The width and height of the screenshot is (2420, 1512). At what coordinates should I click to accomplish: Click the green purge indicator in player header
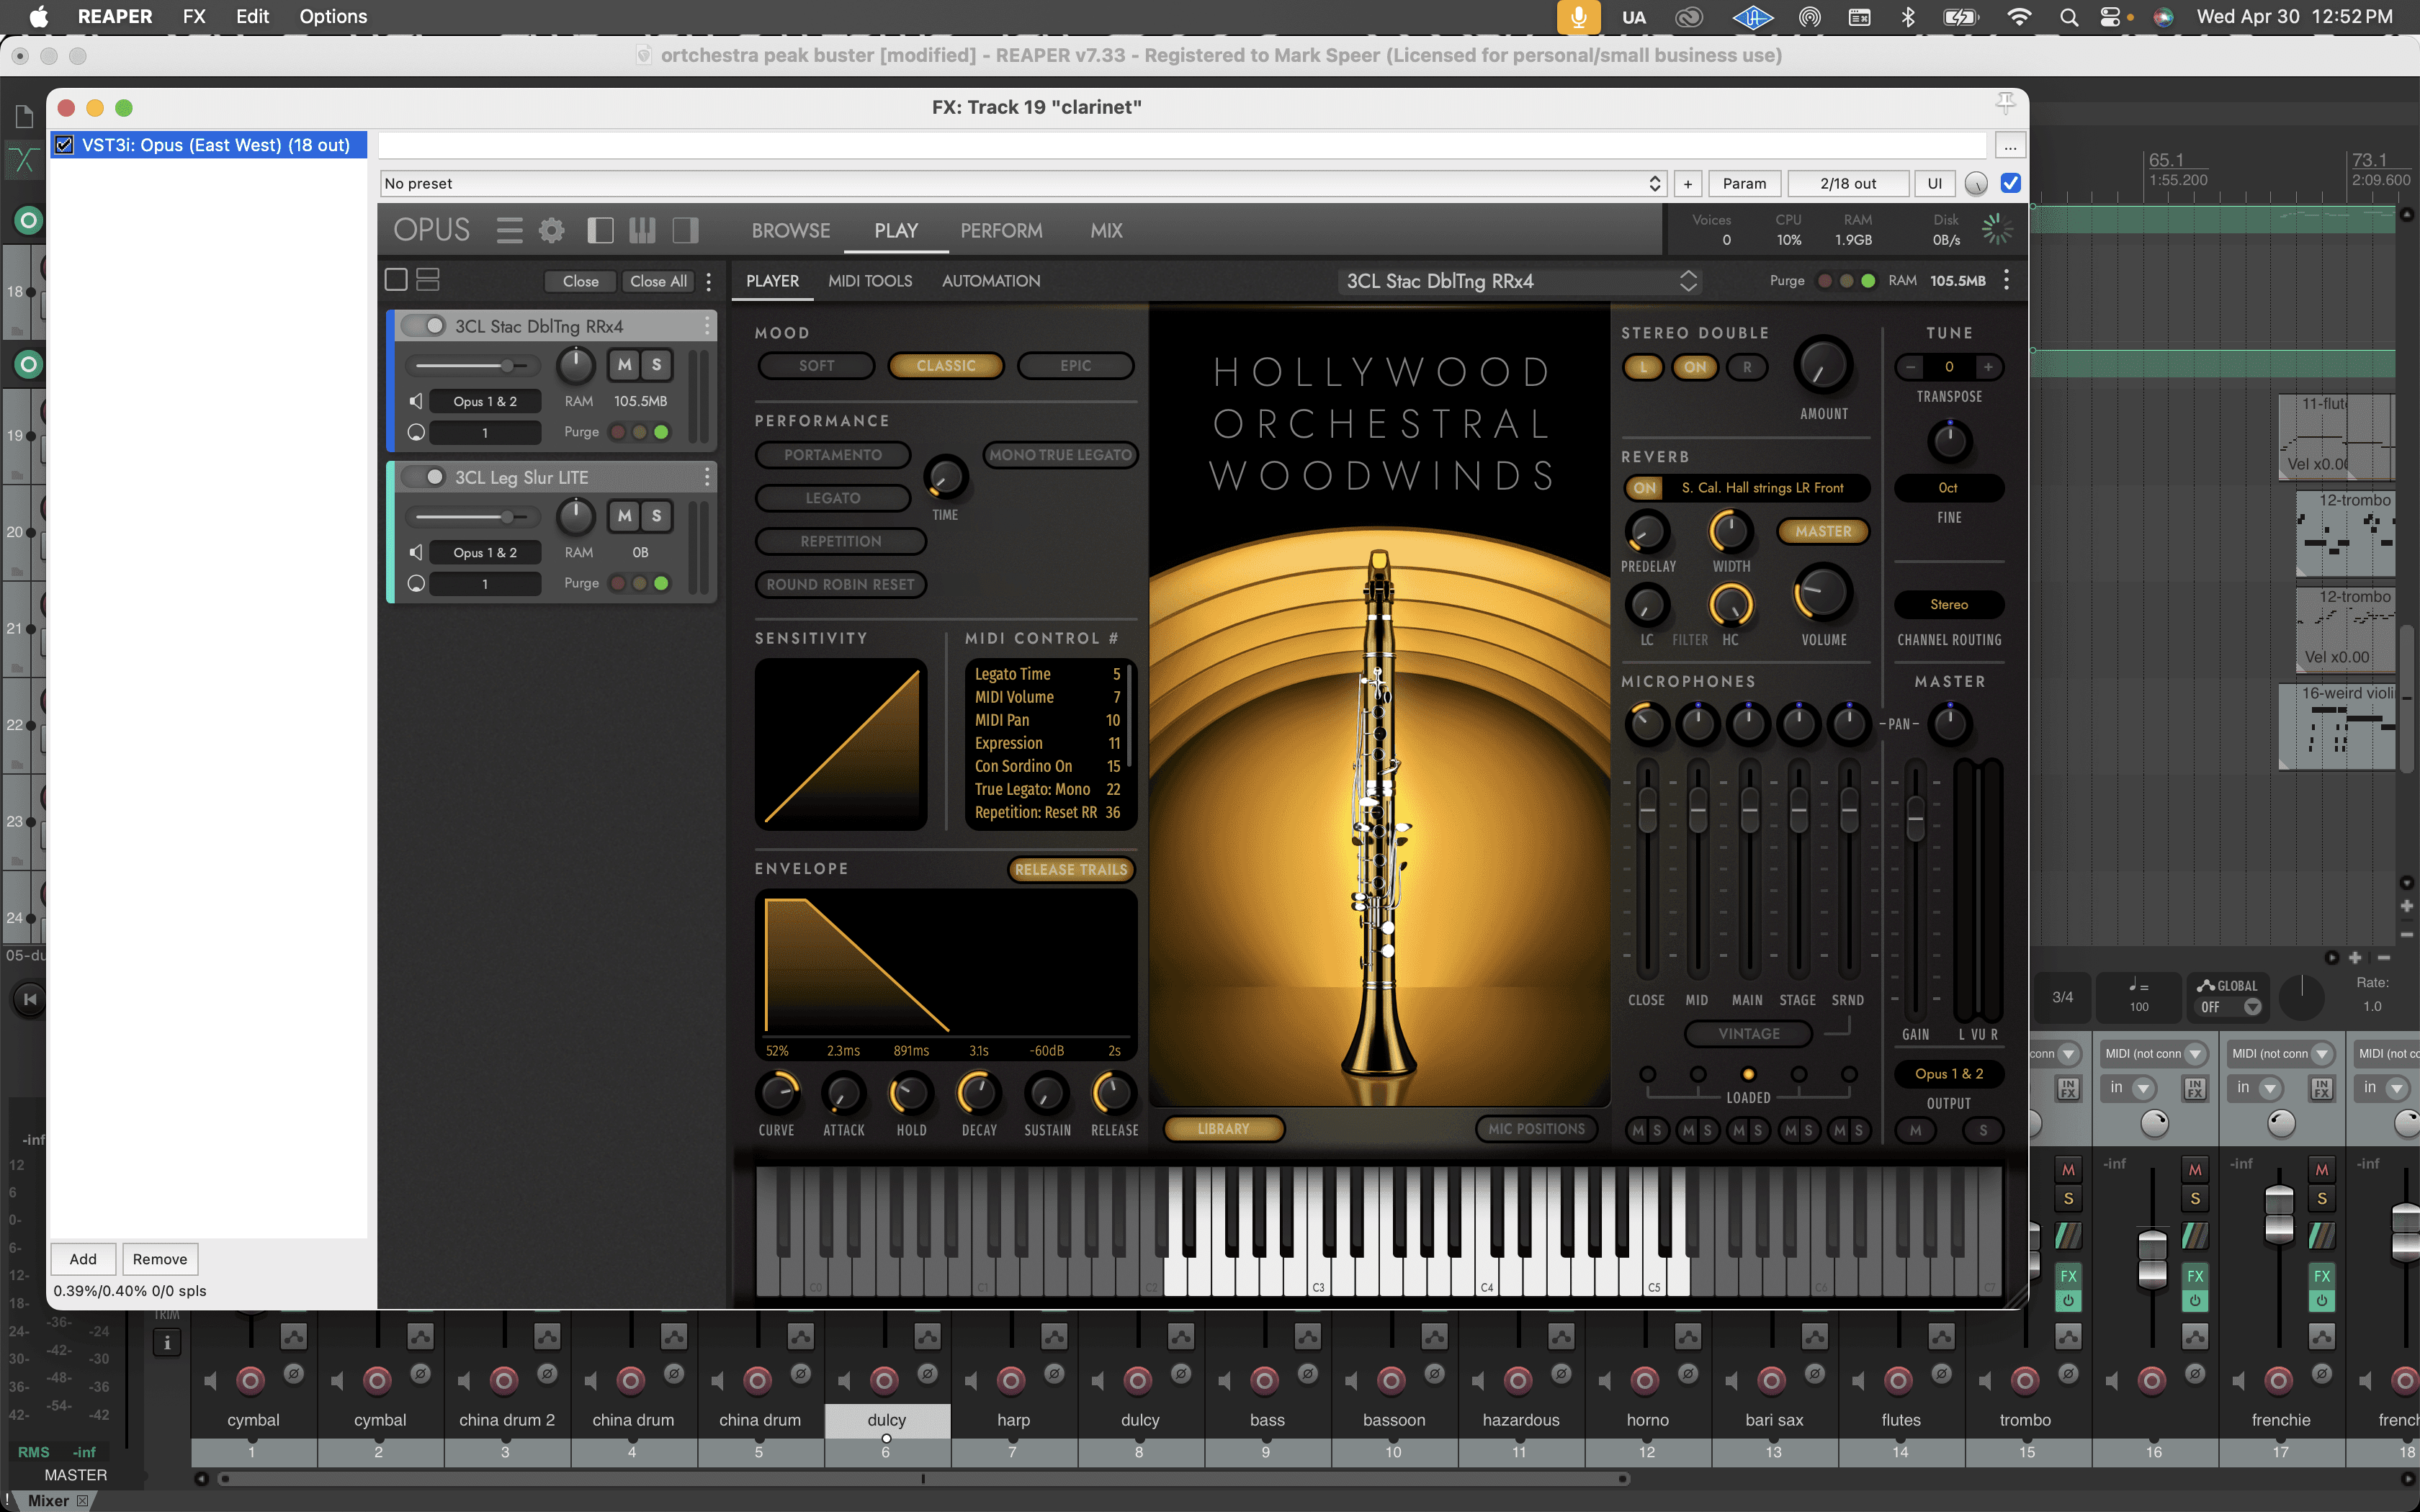(1868, 281)
